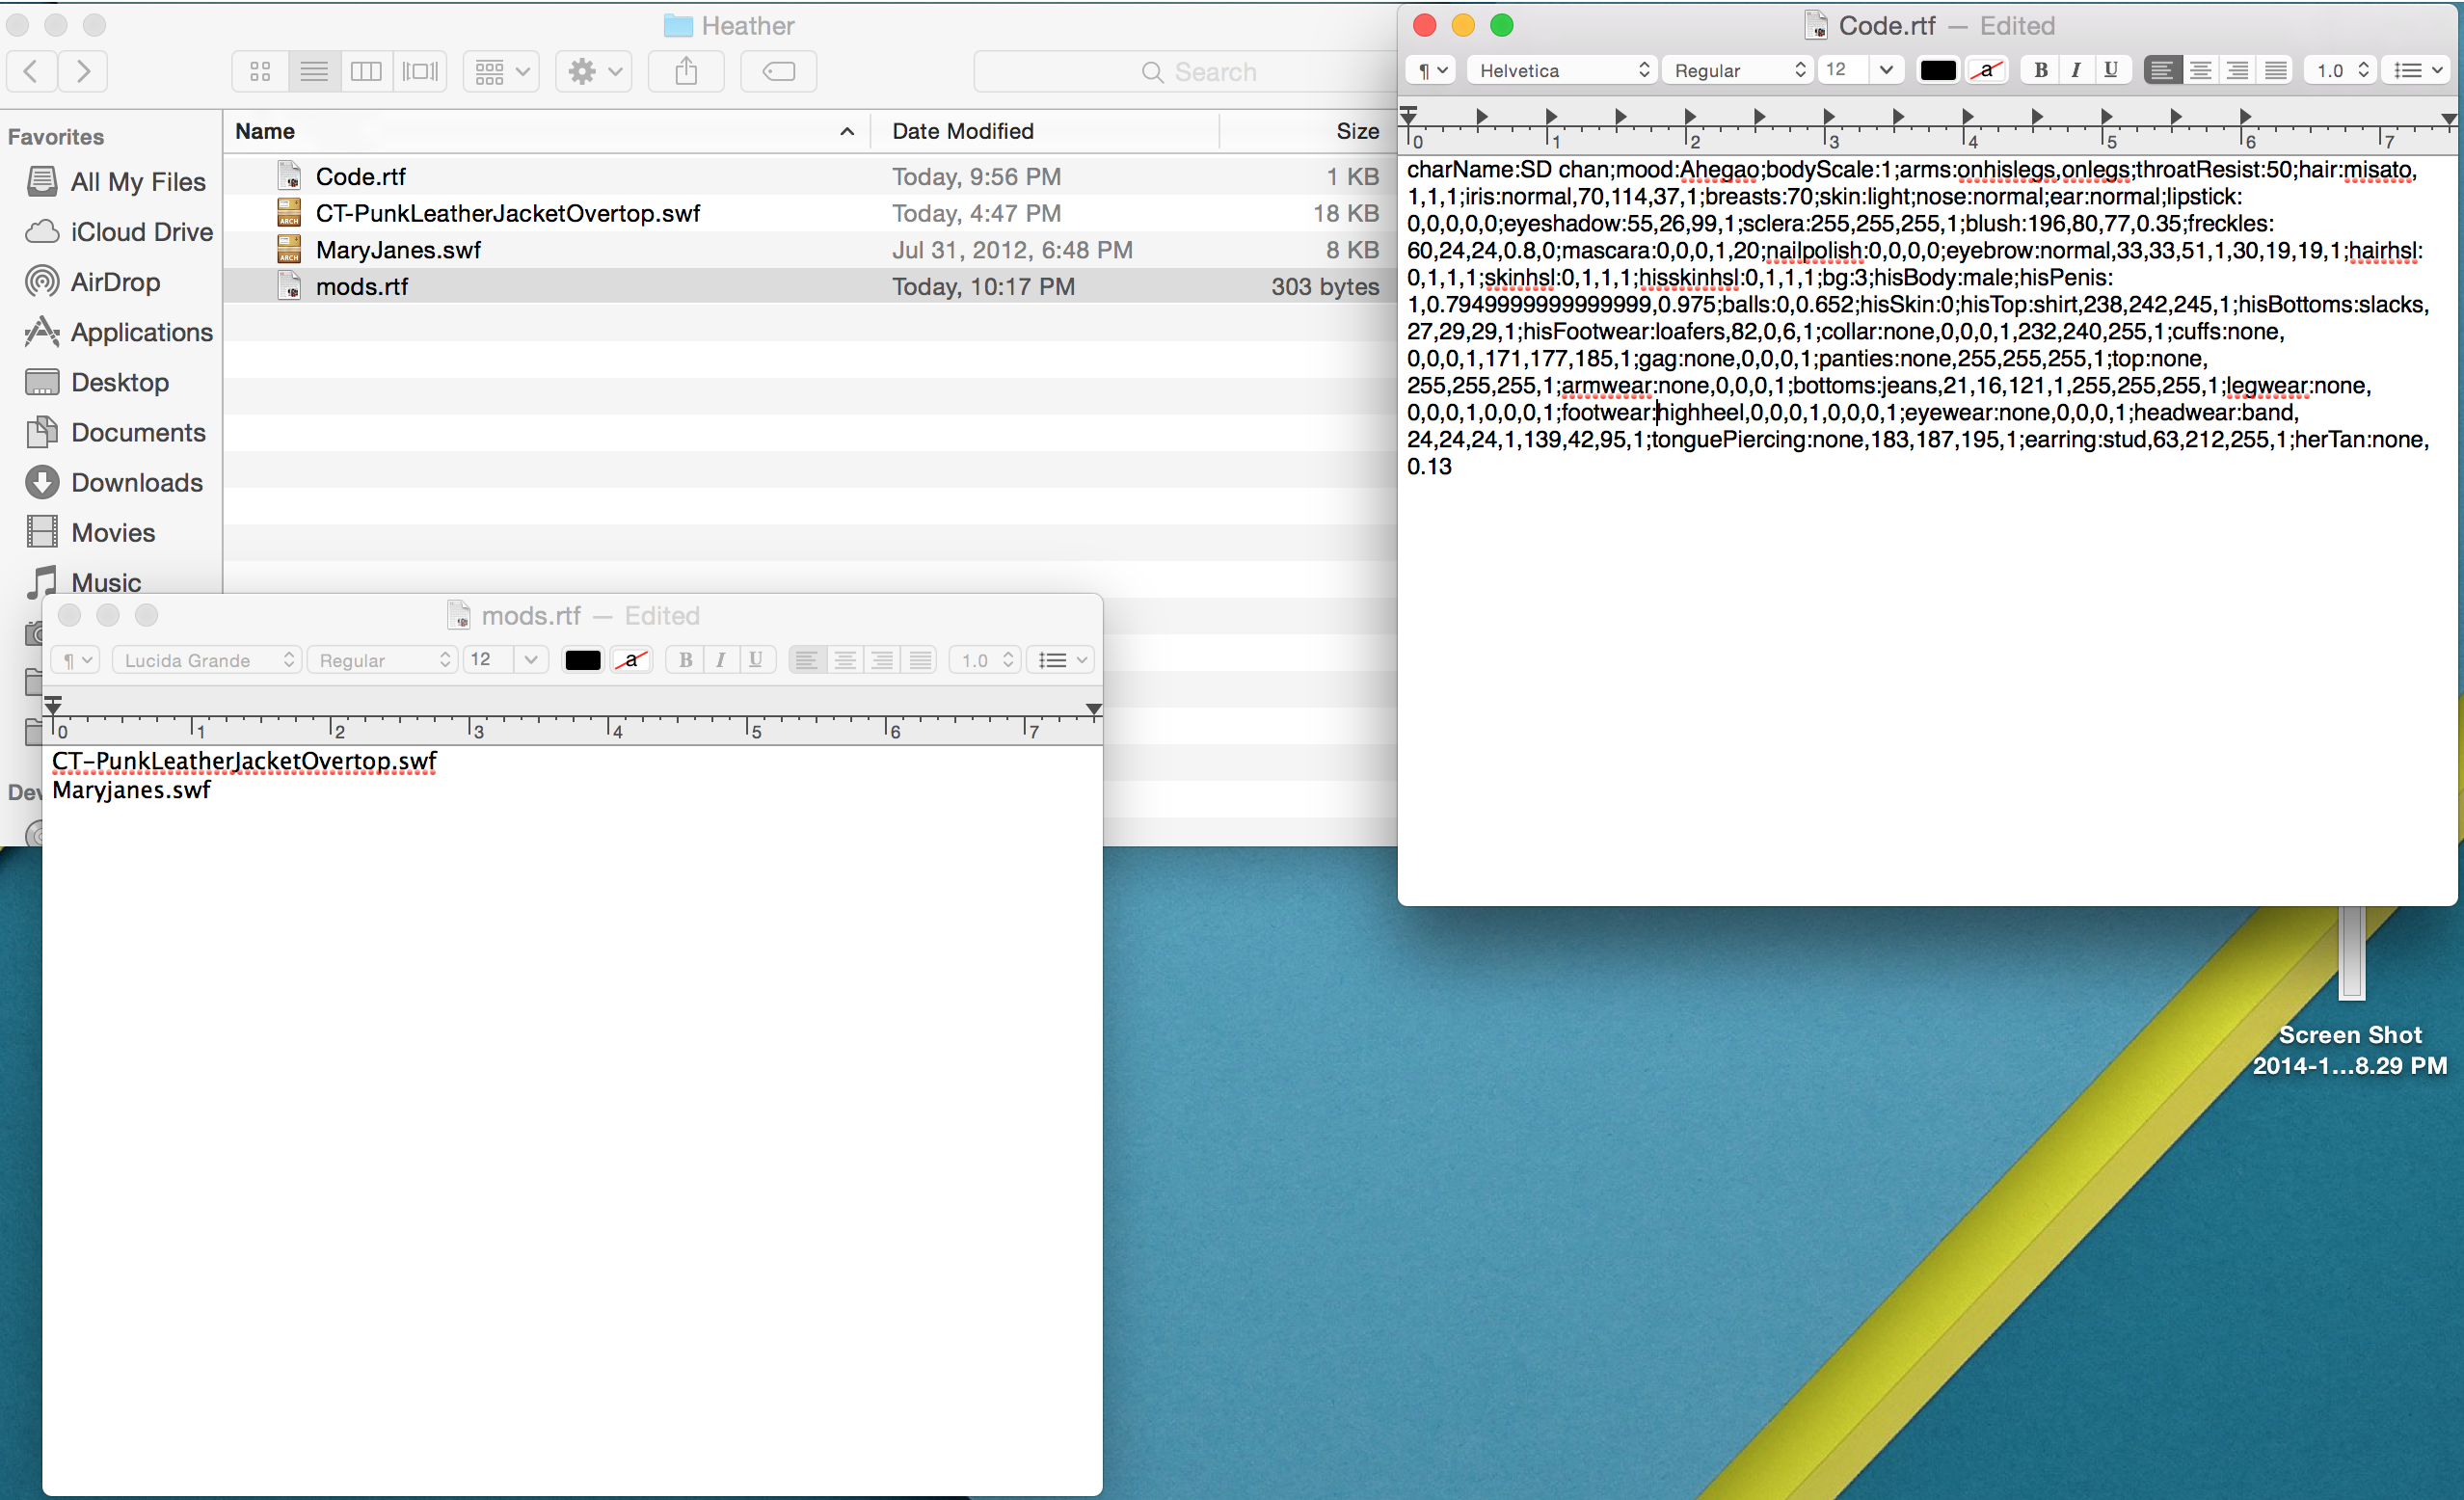Screen dimensions: 2464x1500
Task: Open the Helvetica font family dropdown
Action: 1562,70
